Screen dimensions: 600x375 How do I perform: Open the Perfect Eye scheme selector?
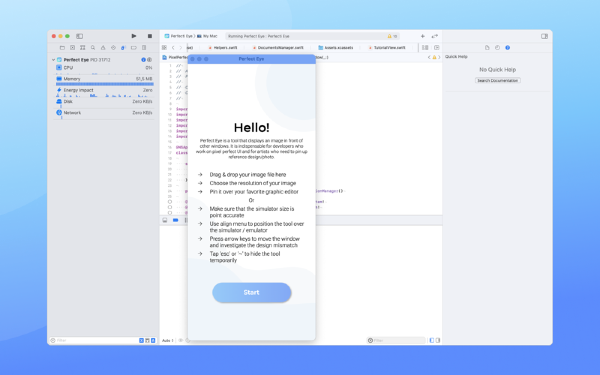tap(179, 36)
